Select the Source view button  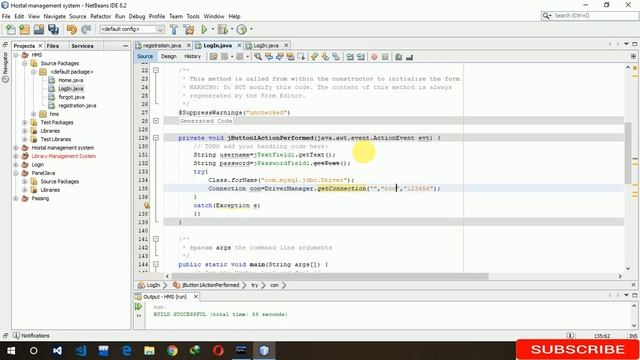point(145,56)
